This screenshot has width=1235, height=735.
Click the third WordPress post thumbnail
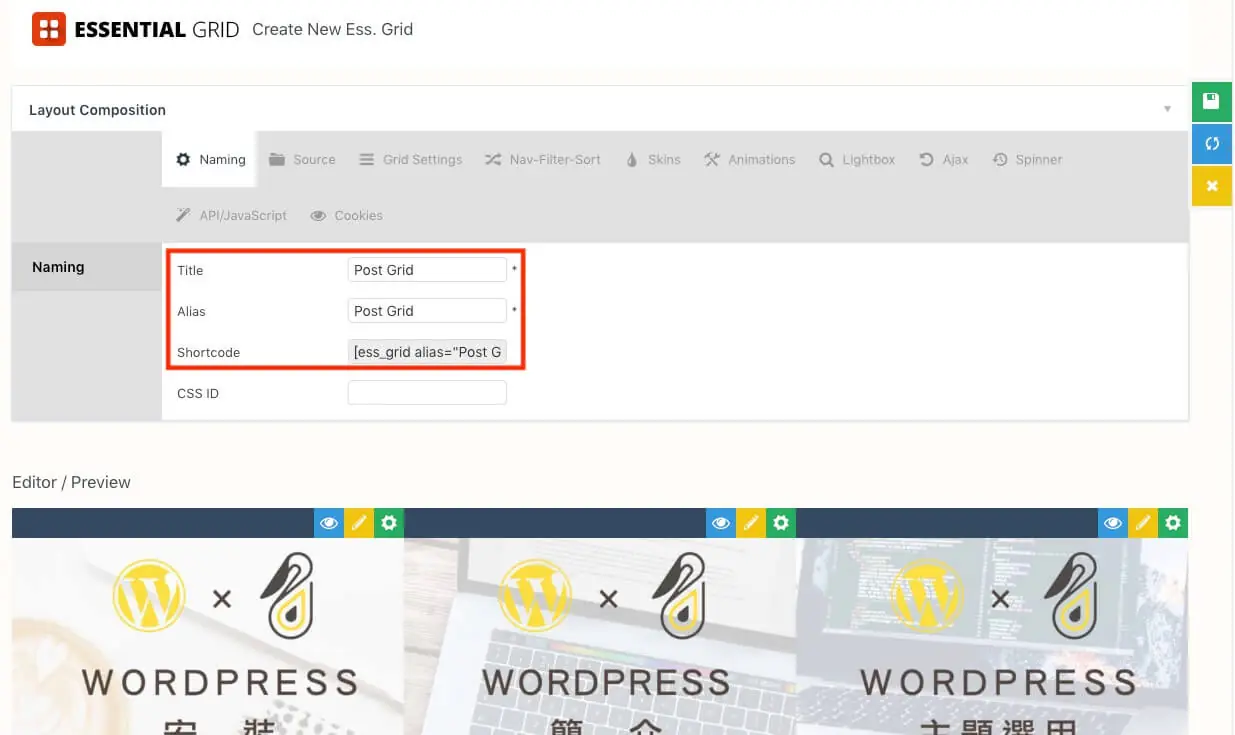click(x=992, y=637)
